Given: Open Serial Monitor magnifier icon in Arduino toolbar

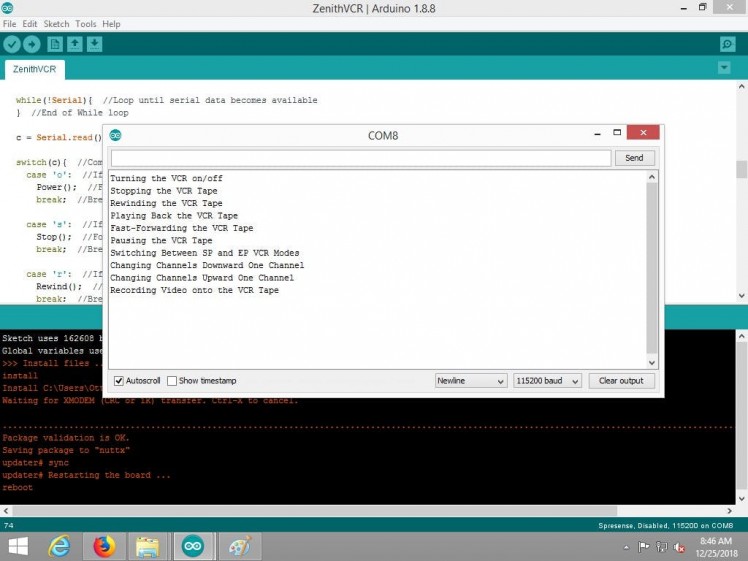Looking at the screenshot, I should point(727,44).
